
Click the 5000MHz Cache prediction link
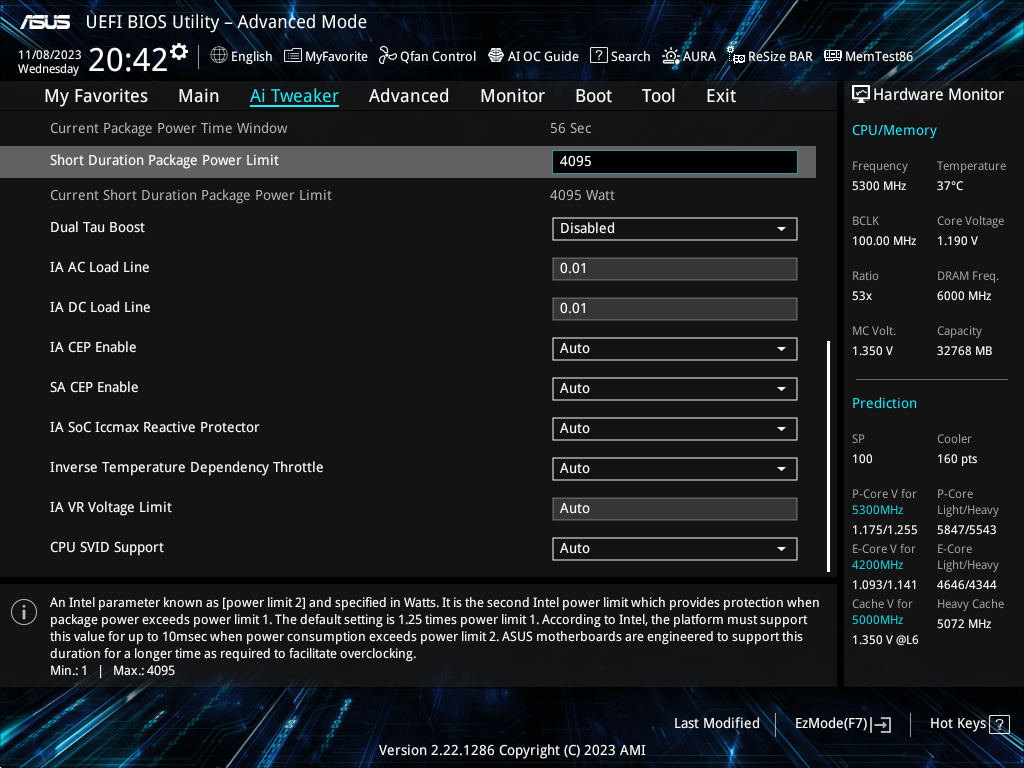click(x=877, y=620)
